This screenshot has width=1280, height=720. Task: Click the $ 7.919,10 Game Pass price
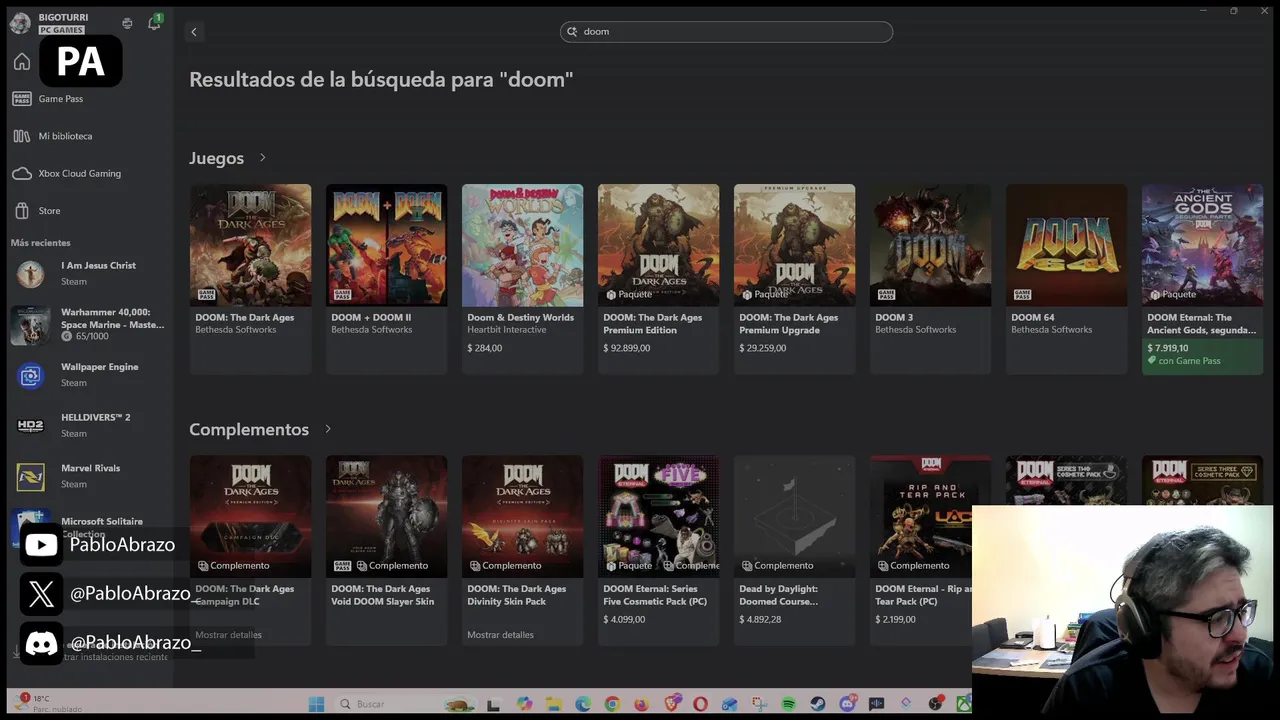[x=1167, y=348]
